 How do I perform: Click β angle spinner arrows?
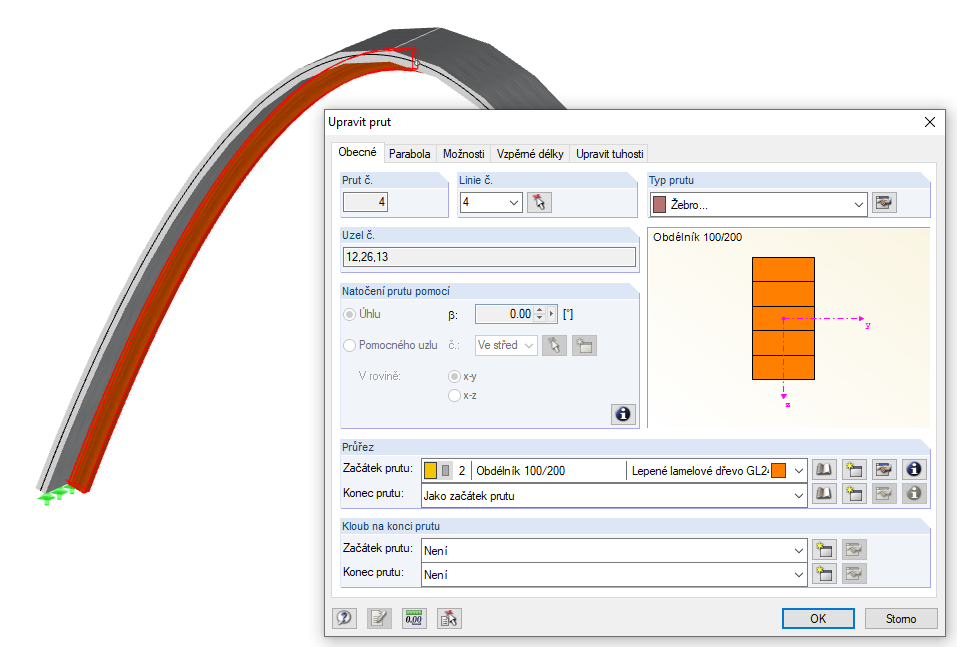(x=540, y=314)
